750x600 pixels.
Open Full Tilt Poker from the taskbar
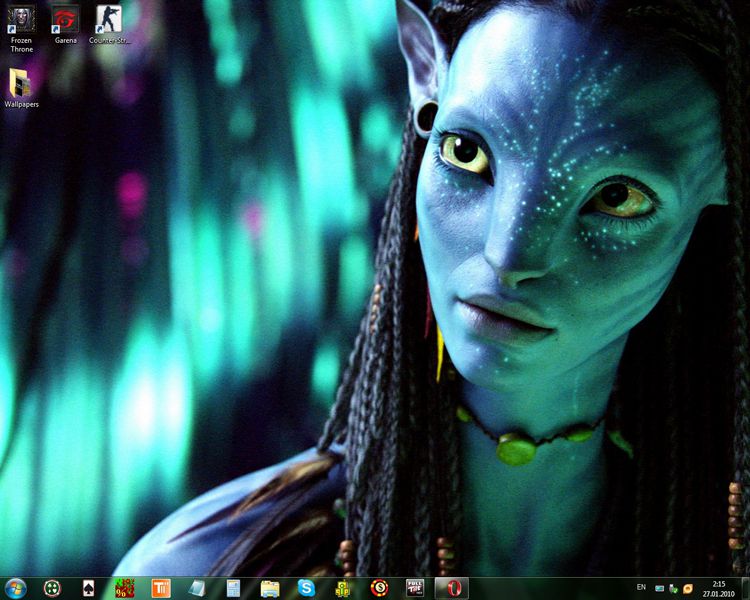415,589
